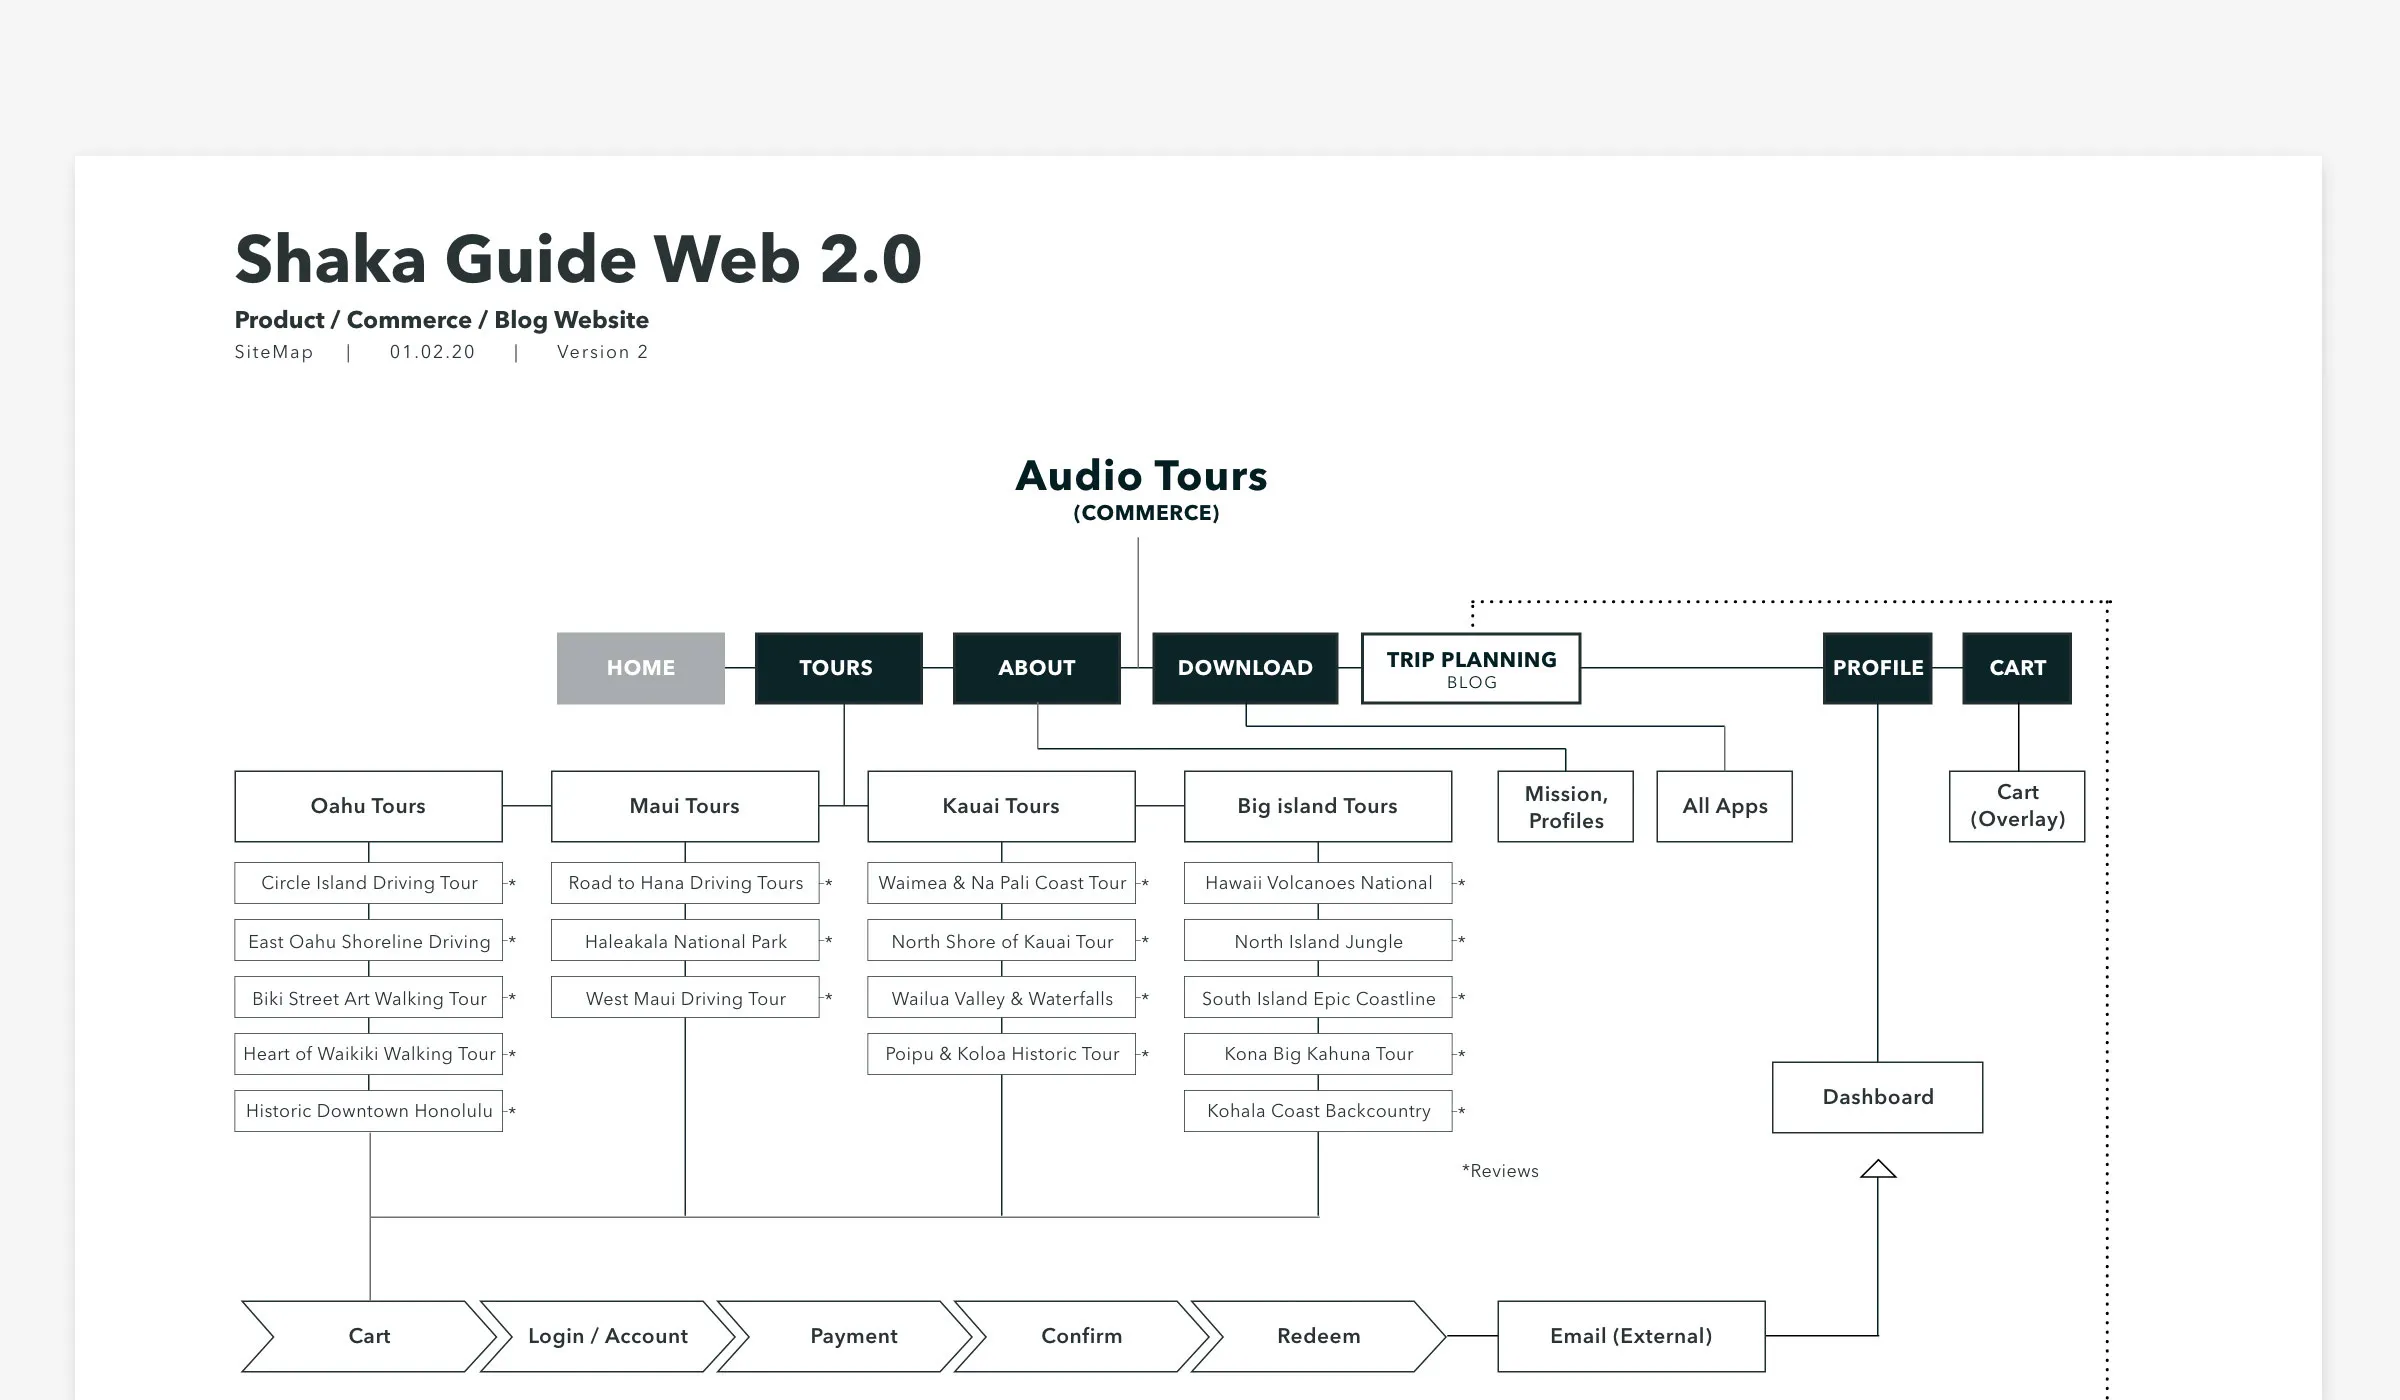Select South Island Epic Coastline
This screenshot has width=2400, height=1400.
tap(1318, 998)
